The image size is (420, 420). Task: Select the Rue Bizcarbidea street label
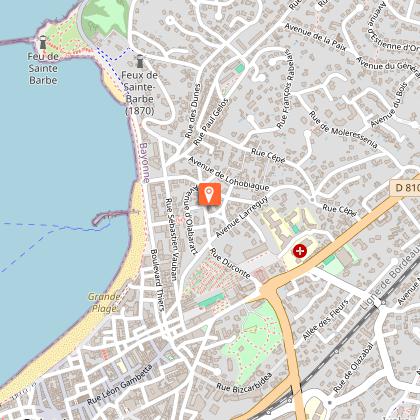(244, 382)
